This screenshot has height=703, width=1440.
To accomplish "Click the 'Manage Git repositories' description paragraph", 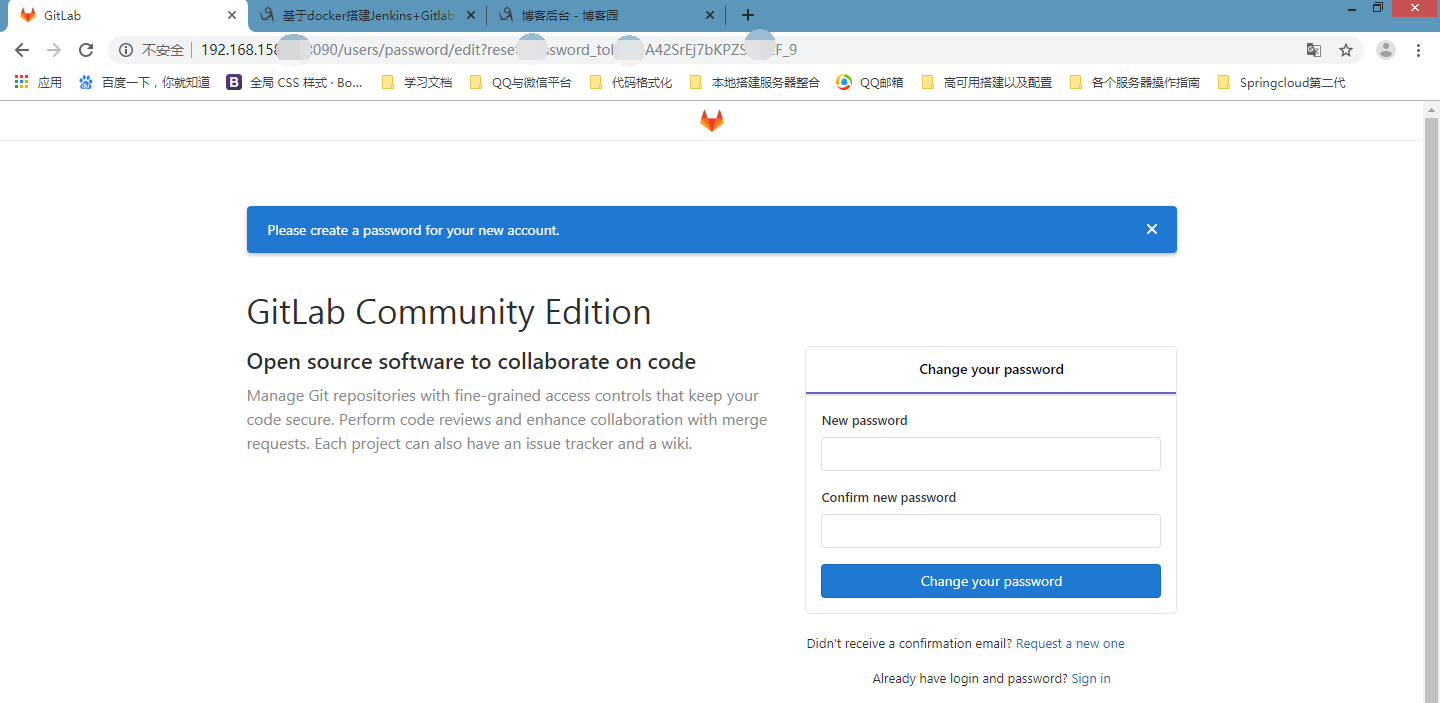I will pos(507,420).
